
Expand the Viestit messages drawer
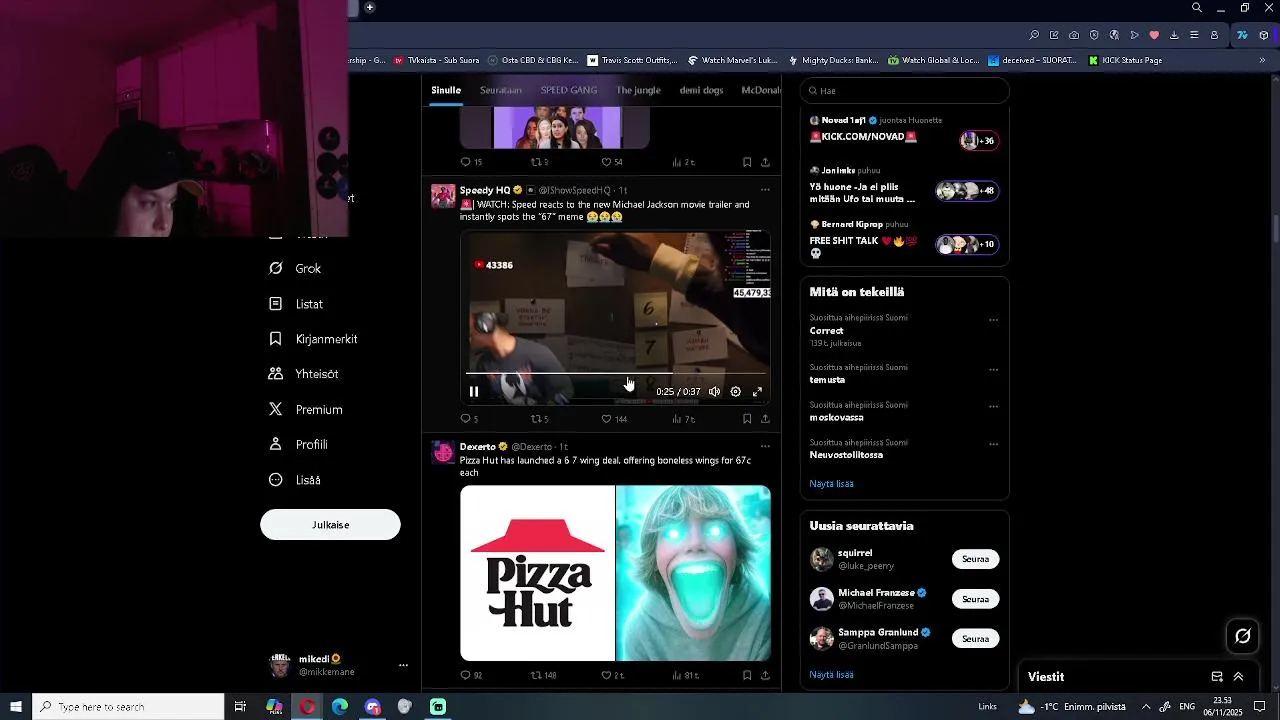(x=1238, y=677)
